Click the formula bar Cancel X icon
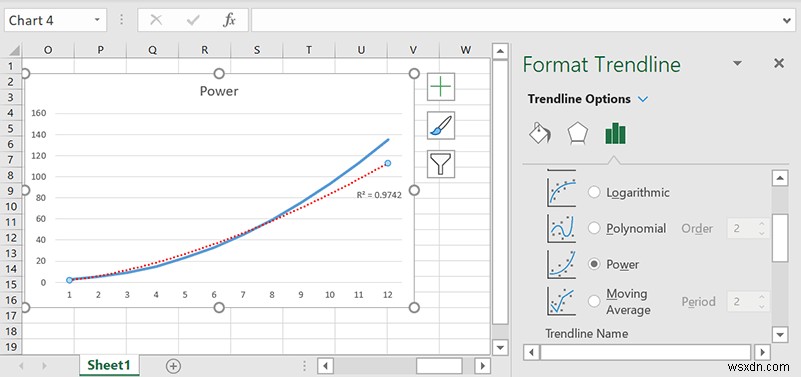The image size is (801, 377). coord(156,20)
